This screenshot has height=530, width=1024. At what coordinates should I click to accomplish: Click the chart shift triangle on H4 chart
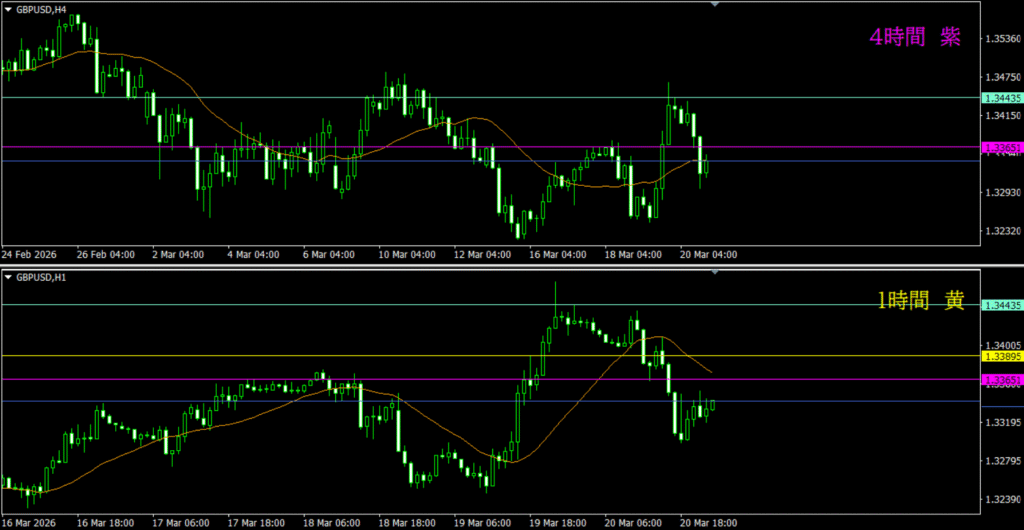pyautogui.click(x=714, y=5)
